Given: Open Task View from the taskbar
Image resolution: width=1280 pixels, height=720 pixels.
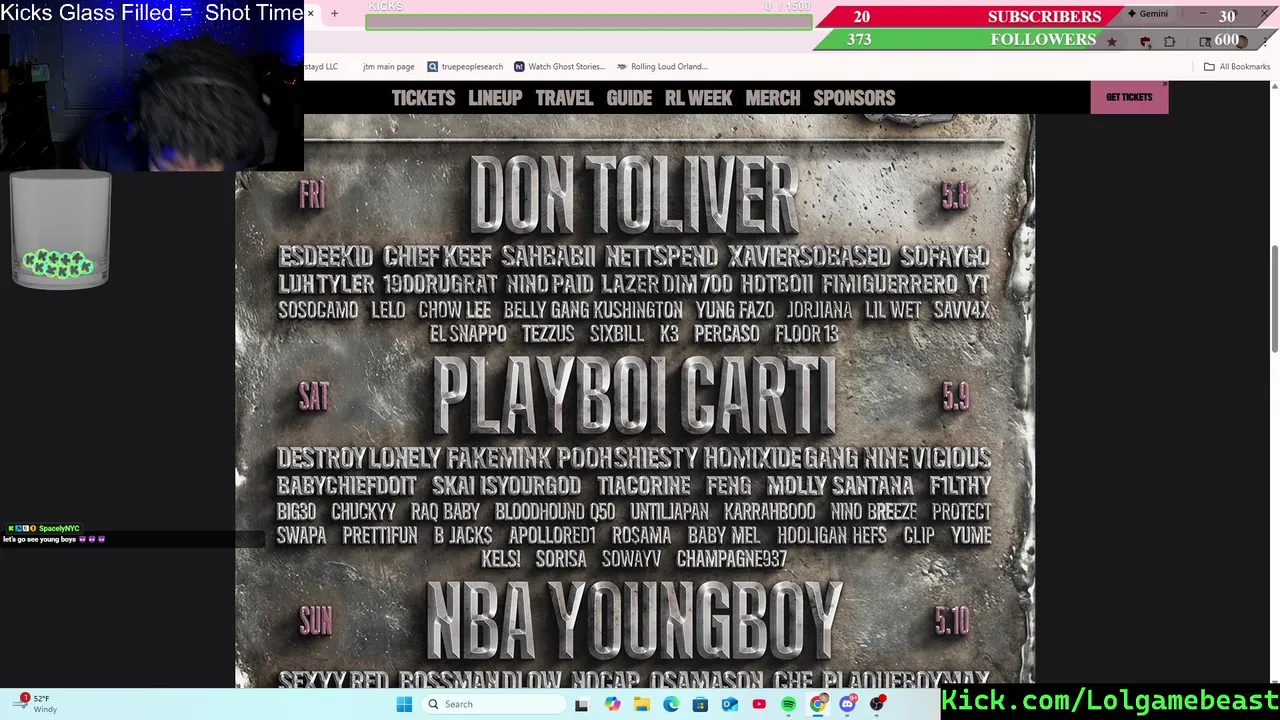Looking at the screenshot, I should (581, 704).
